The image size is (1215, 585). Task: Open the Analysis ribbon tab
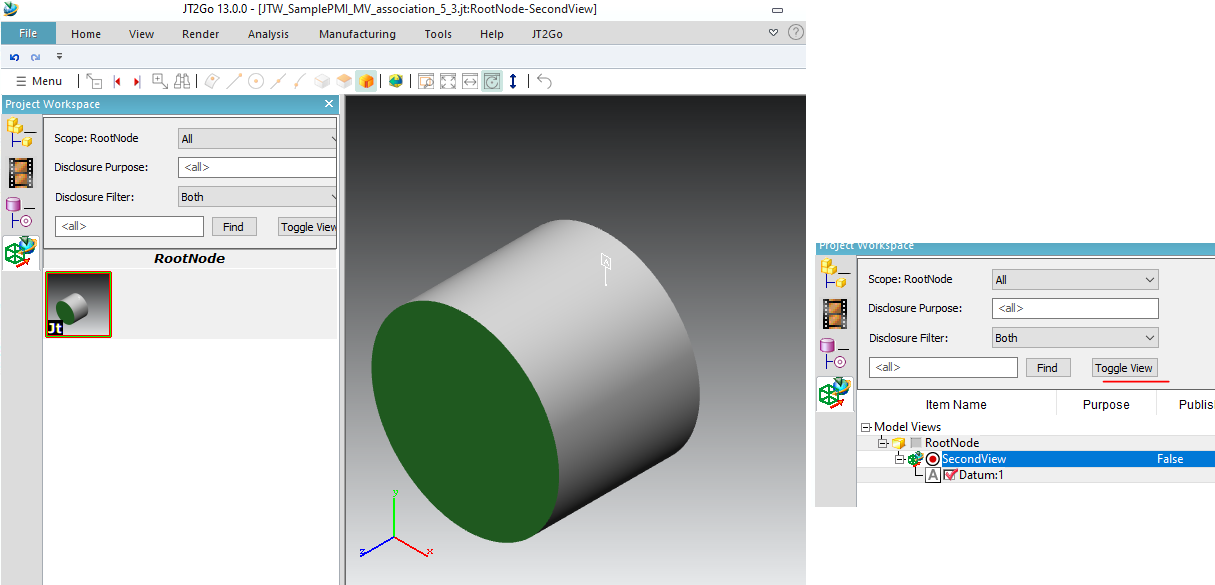[269, 34]
